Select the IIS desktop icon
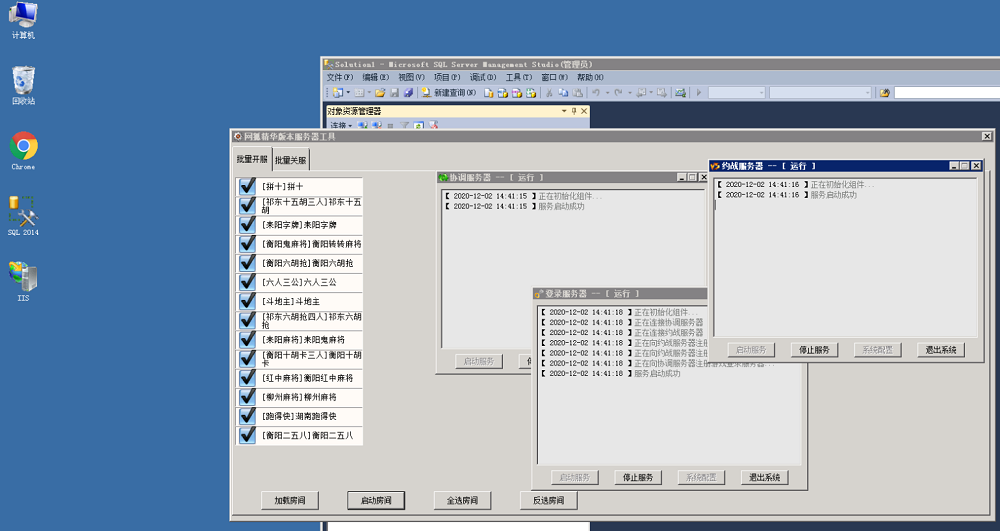 click(x=23, y=277)
